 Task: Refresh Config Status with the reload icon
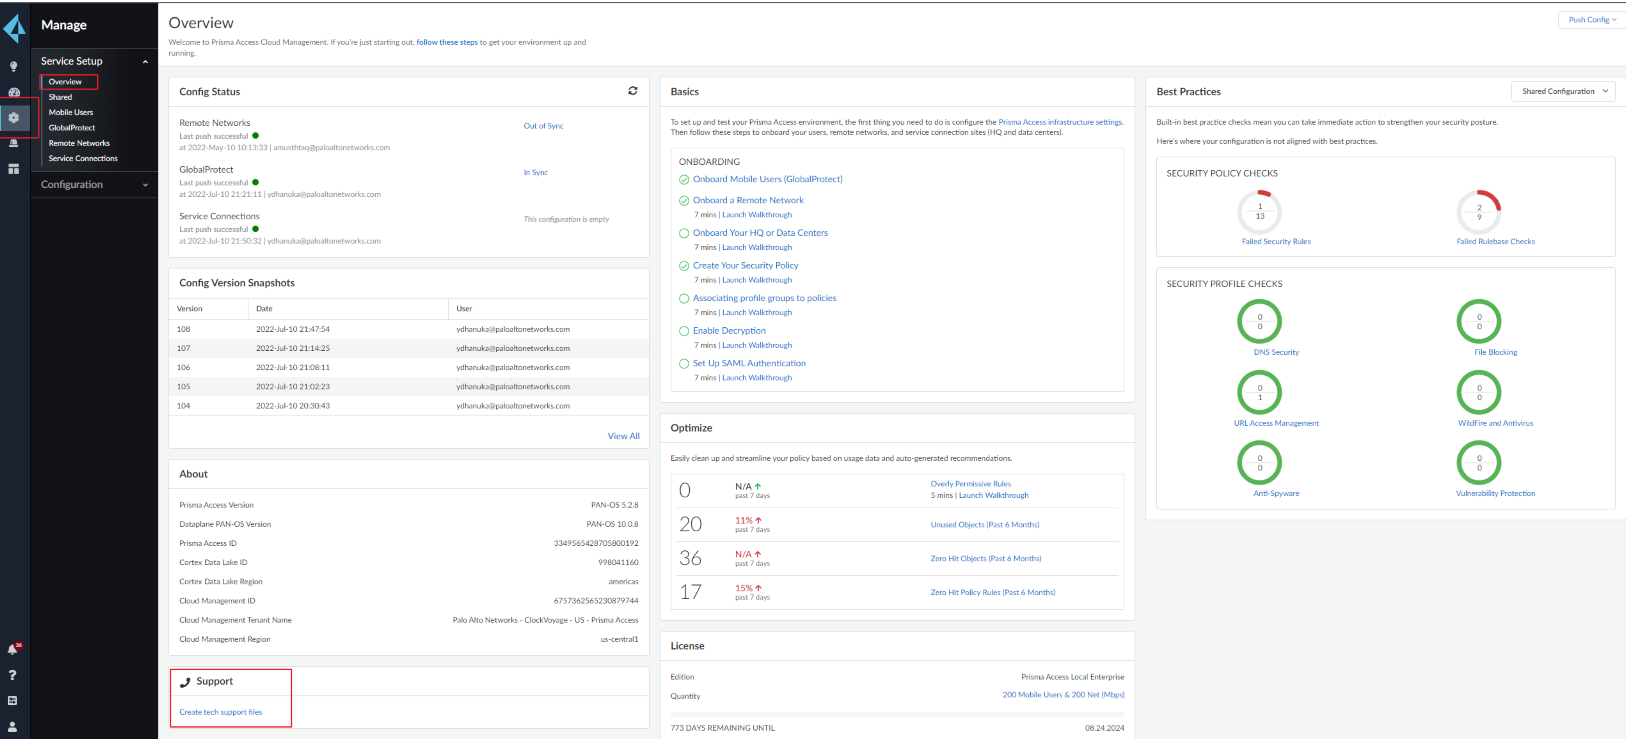(632, 91)
